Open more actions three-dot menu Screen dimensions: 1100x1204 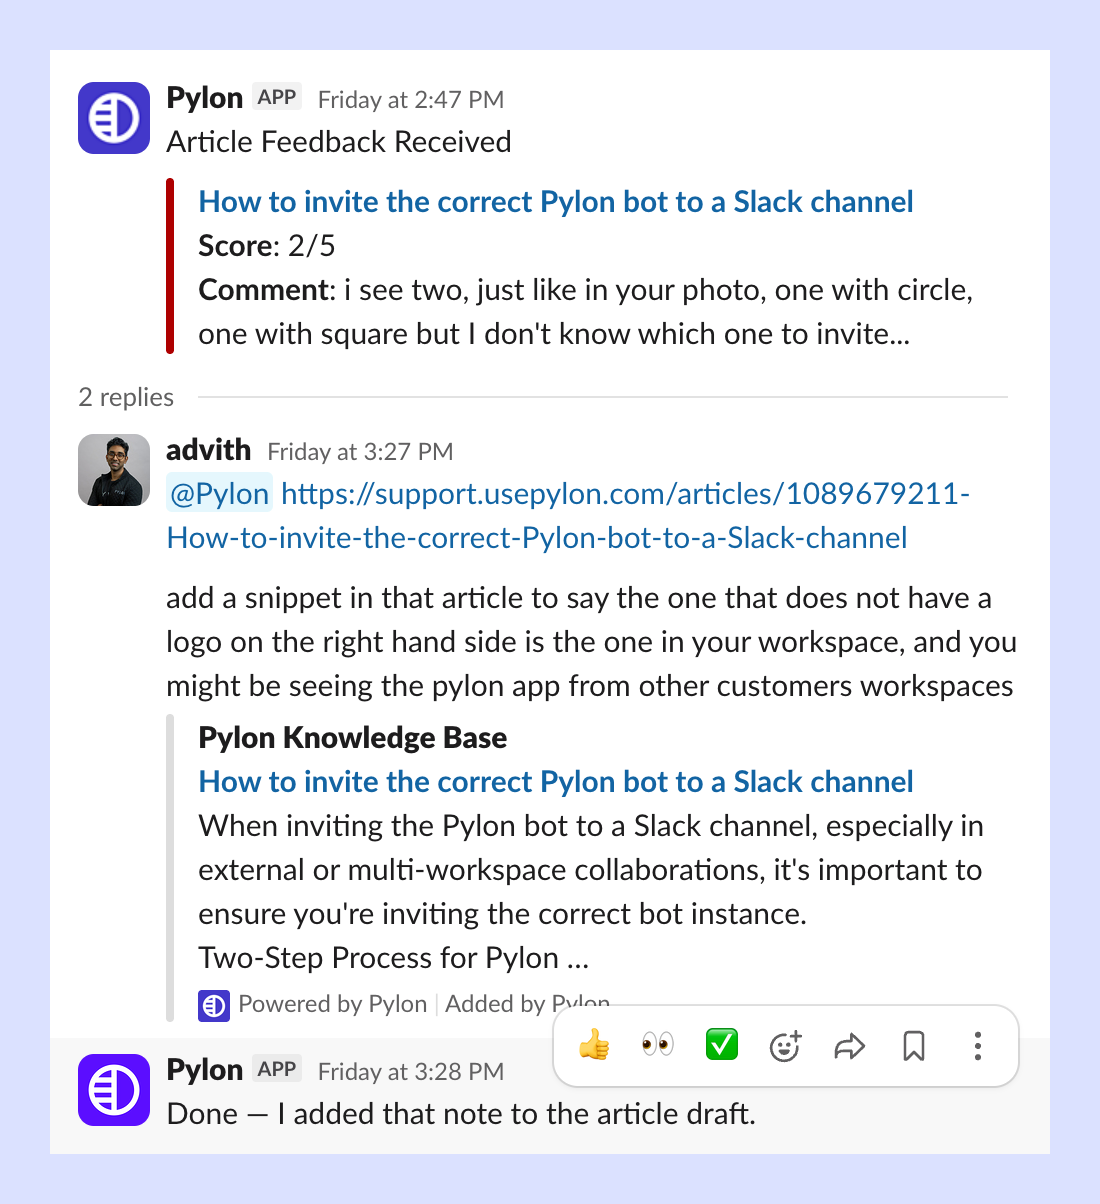coord(977,1046)
